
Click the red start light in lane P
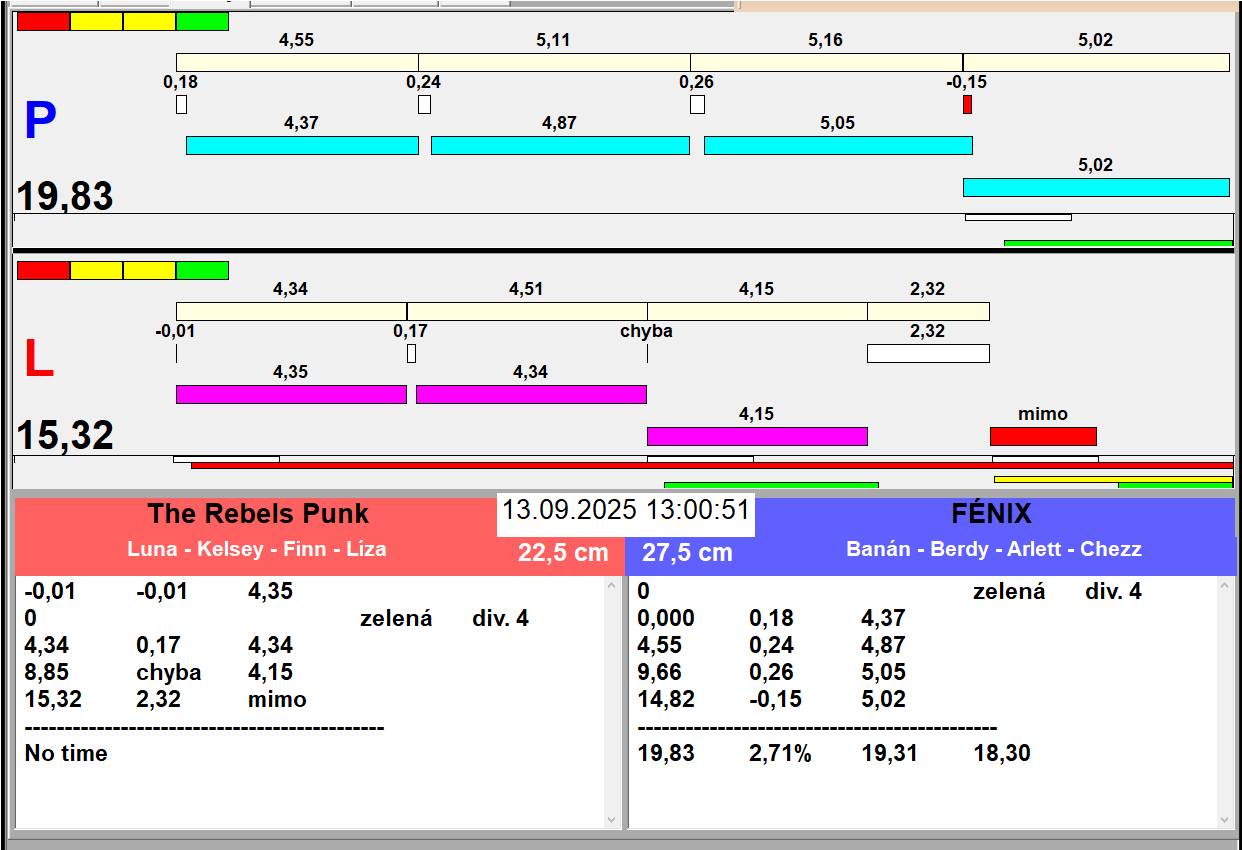(44, 21)
